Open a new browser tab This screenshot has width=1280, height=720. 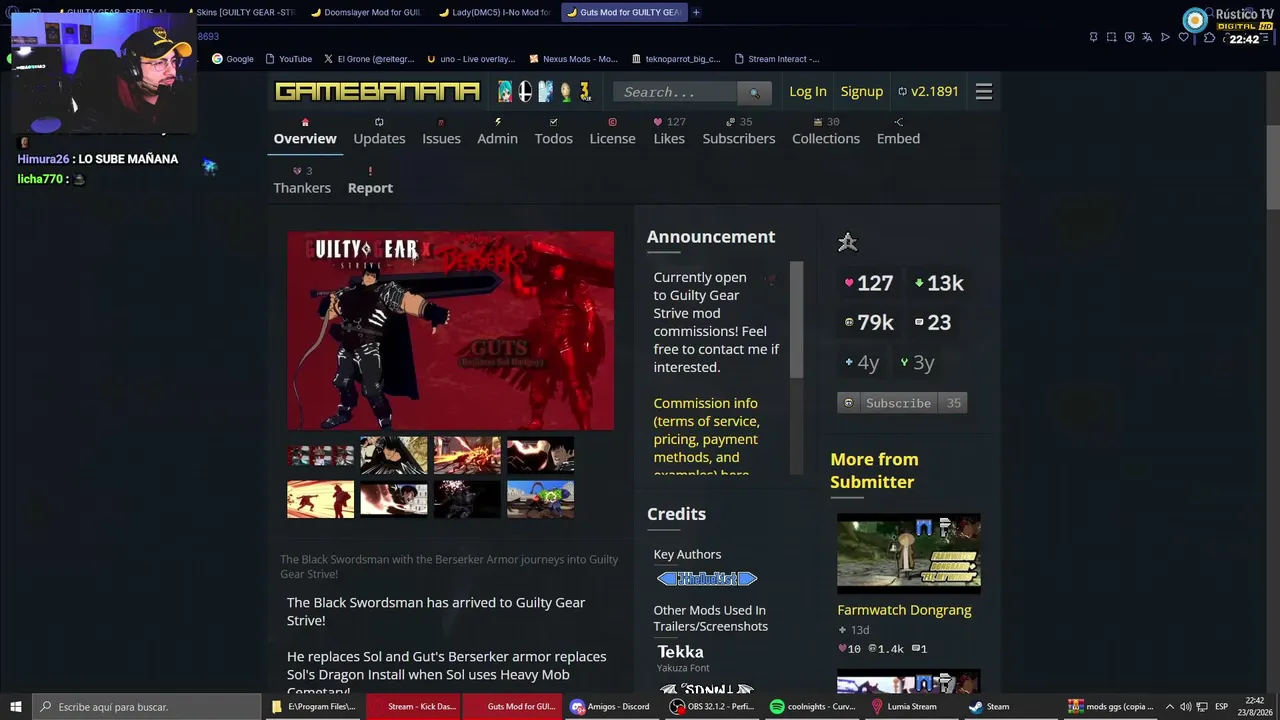click(696, 12)
